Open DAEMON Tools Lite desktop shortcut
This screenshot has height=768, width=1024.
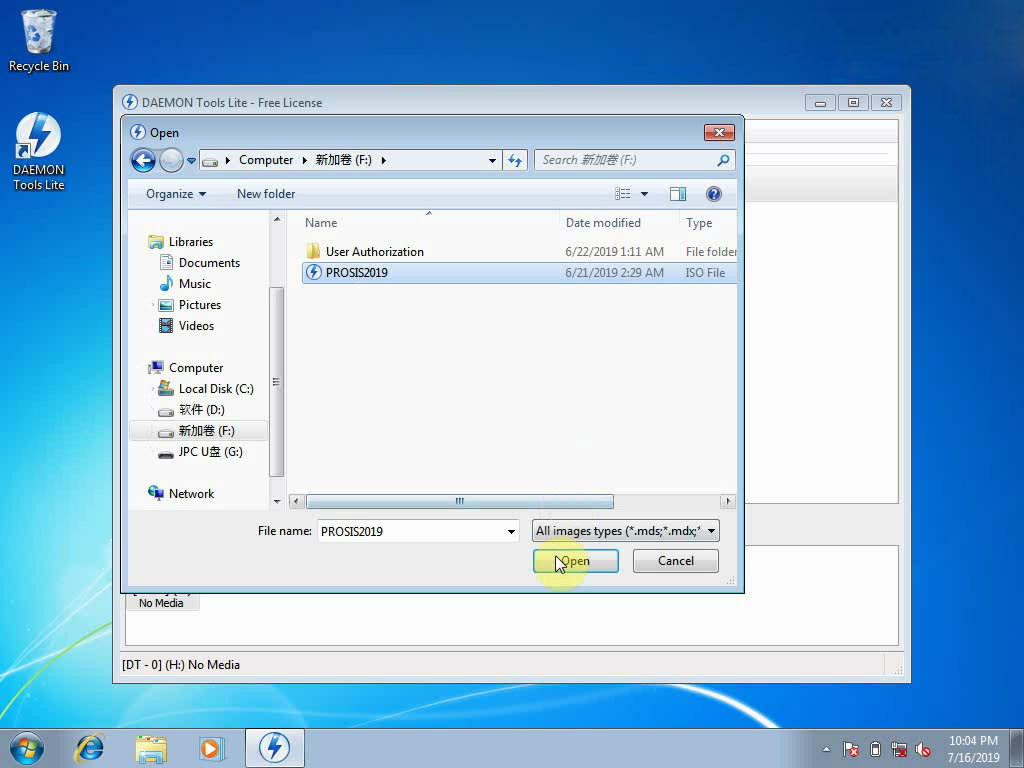click(x=38, y=151)
